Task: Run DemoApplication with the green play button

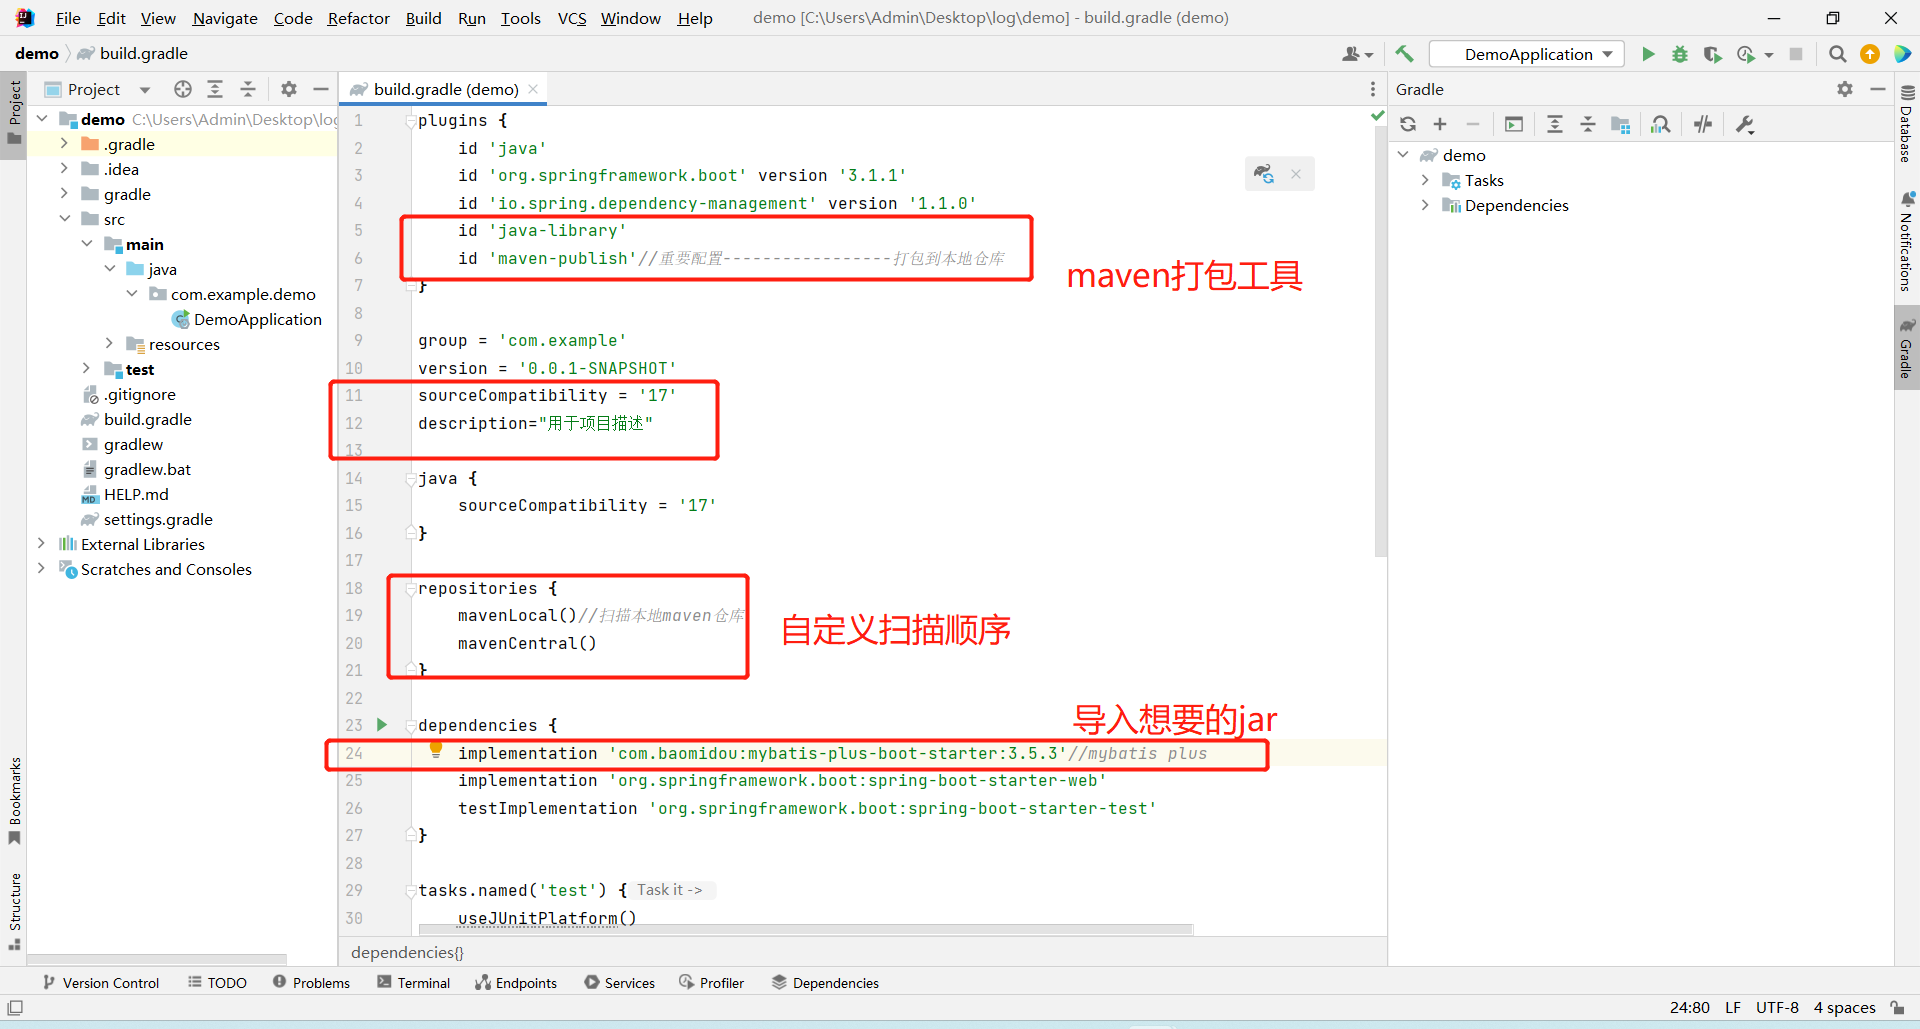Action: [x=1648, y=54]
